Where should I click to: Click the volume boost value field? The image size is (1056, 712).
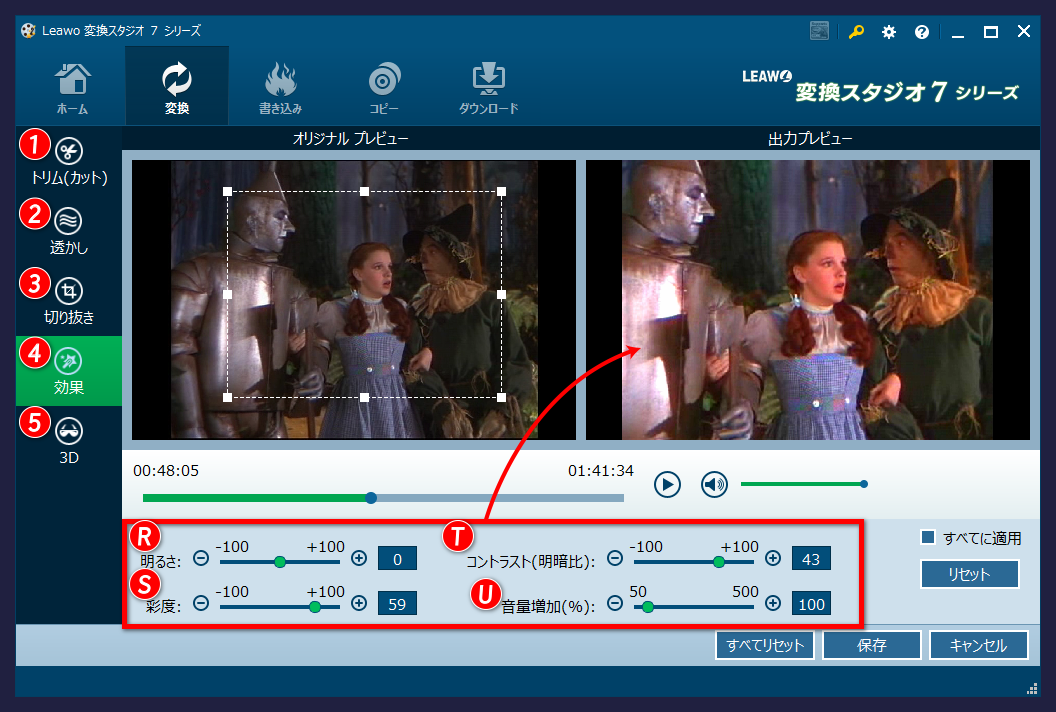[x=811, y=604]
